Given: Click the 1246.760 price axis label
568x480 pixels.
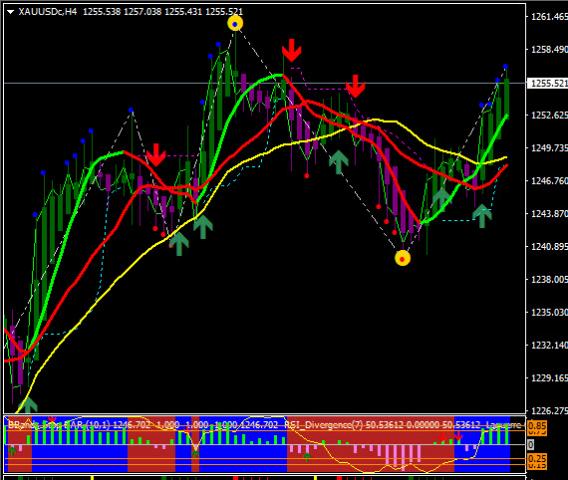Looking at the screenshot, I should 549,181.
